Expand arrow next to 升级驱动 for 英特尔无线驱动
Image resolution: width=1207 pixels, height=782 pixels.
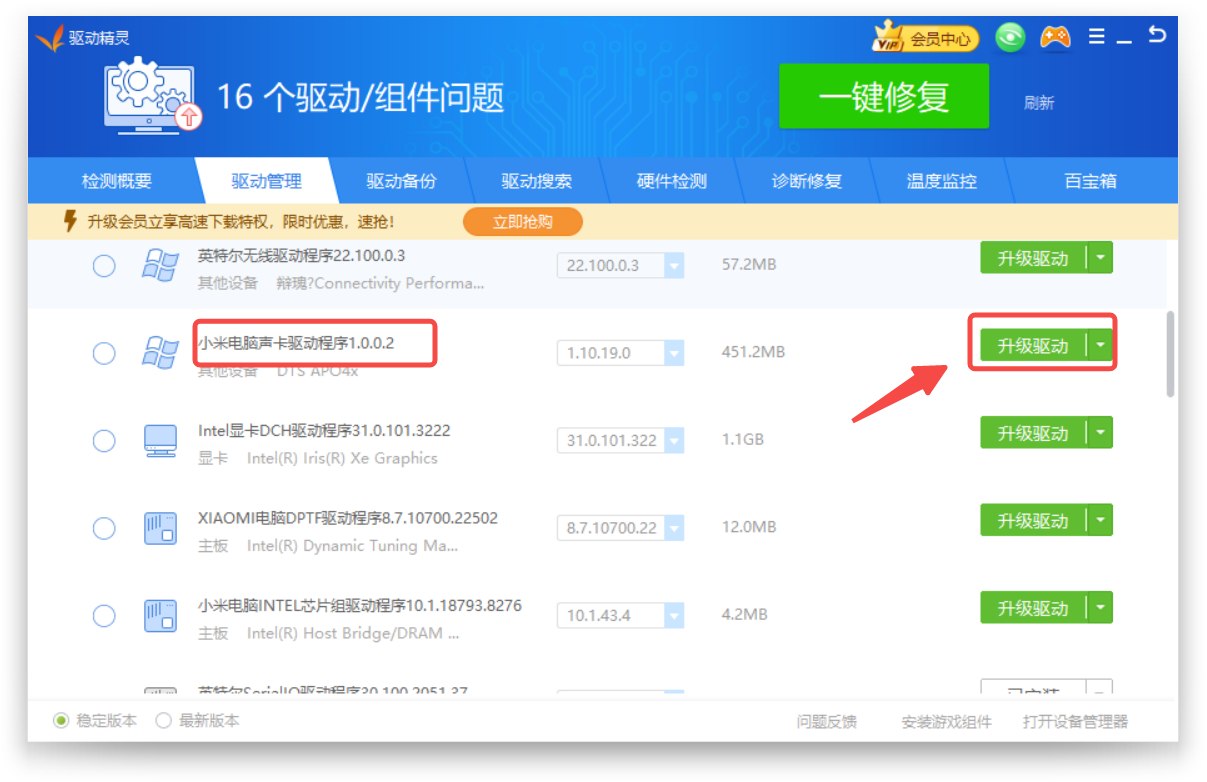pyautogui.click(x=1100, y=258)
